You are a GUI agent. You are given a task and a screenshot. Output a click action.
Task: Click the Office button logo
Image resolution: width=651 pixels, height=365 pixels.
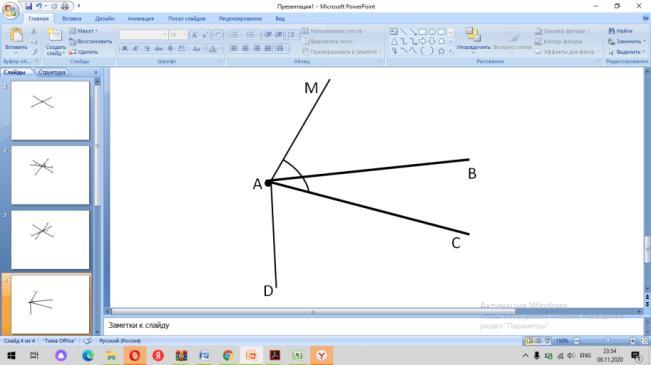click(x=10, y=11)
